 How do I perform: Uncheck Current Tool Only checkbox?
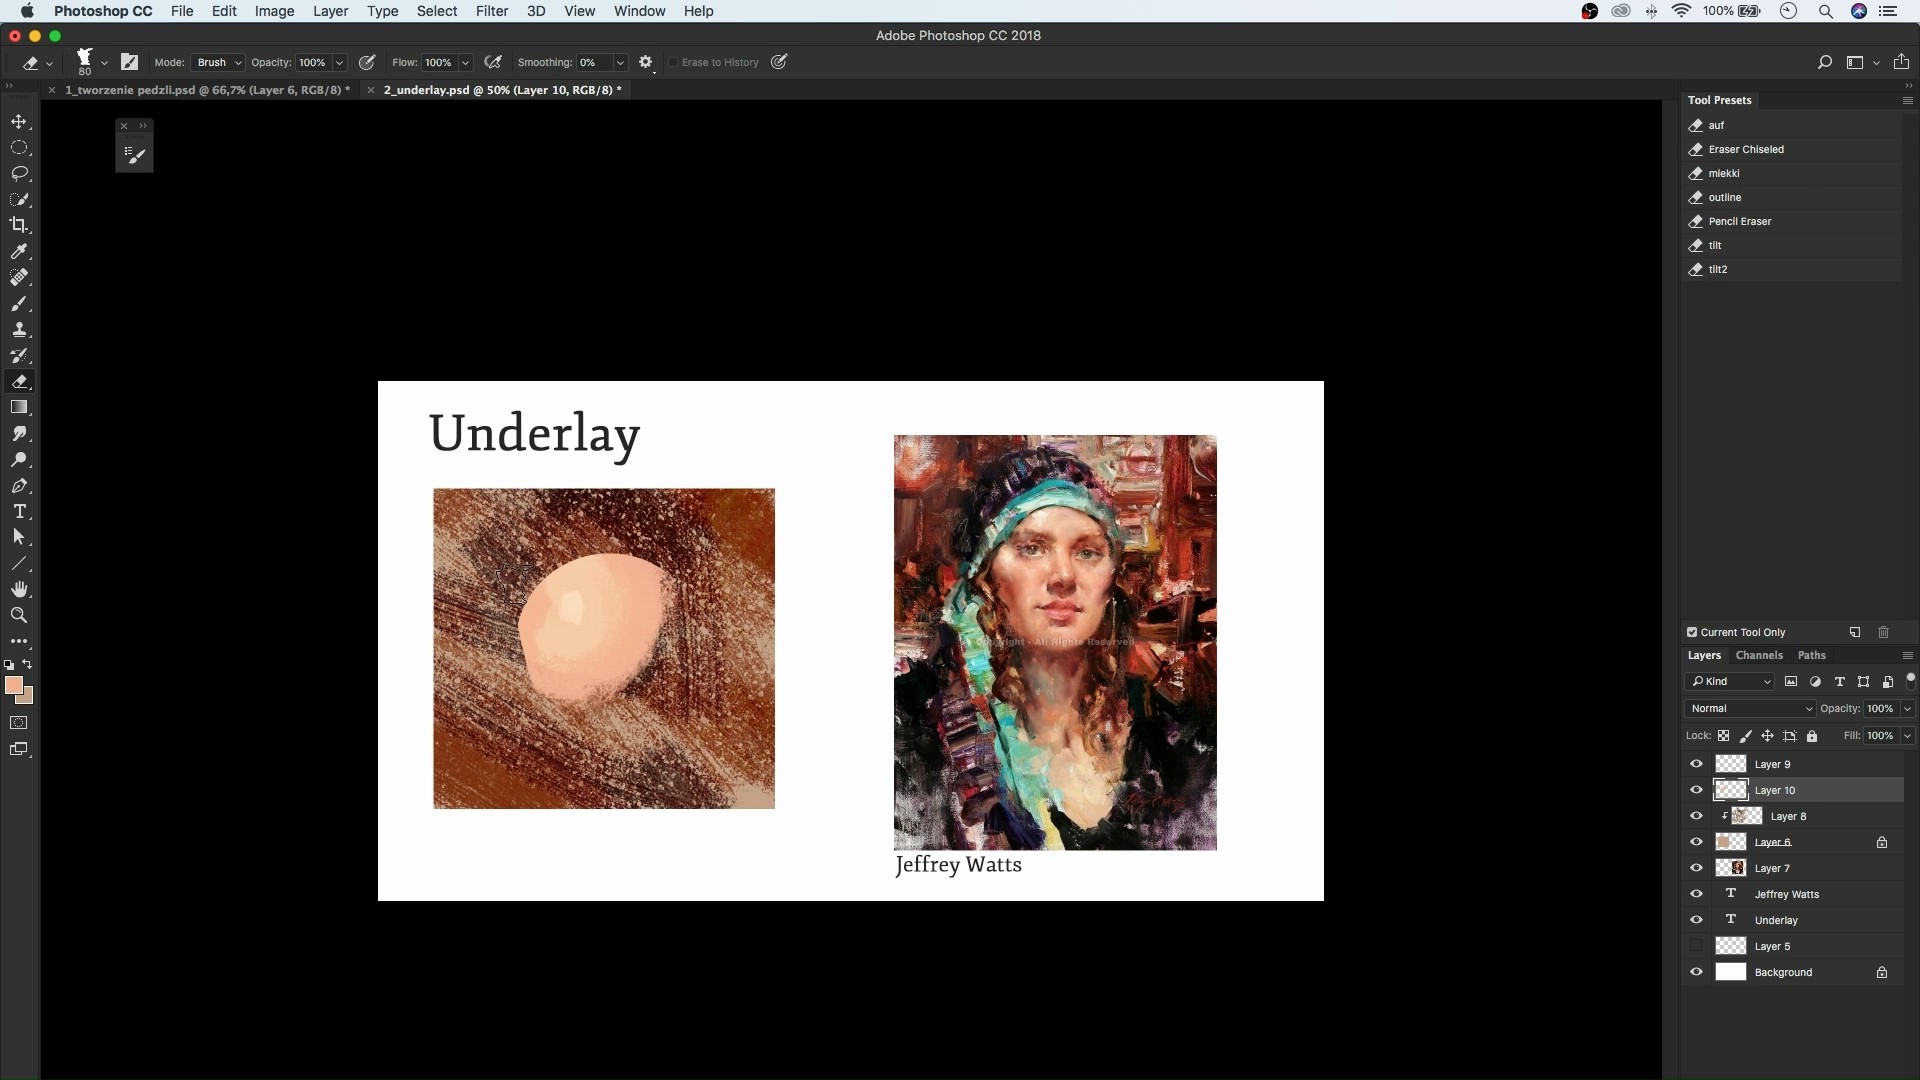[1692, 632]
